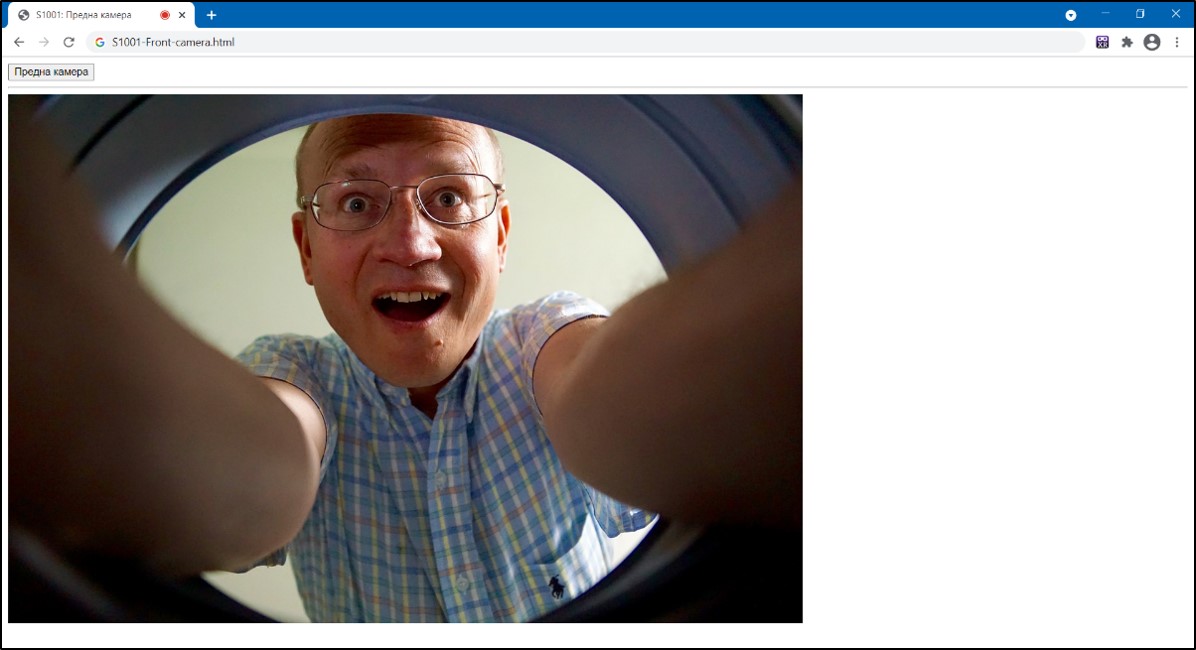Click the Google icon in address bar
Screen dimensions: 1196x650
tap(100, 42)
